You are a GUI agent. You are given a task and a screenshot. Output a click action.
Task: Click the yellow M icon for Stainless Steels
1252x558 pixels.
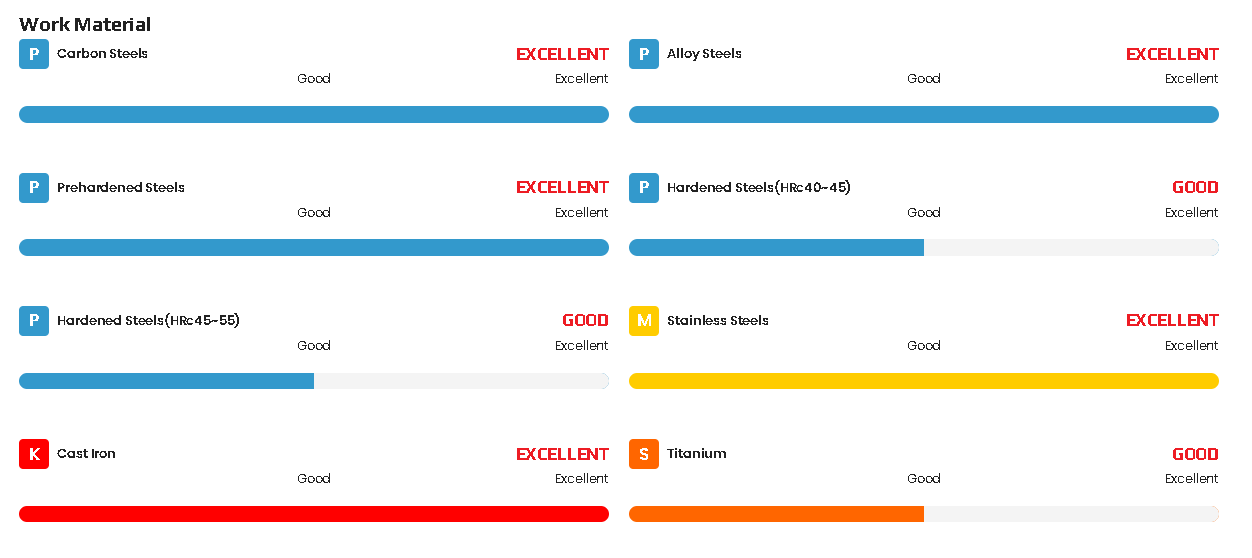pyautogui.click(x=644, y=321)
